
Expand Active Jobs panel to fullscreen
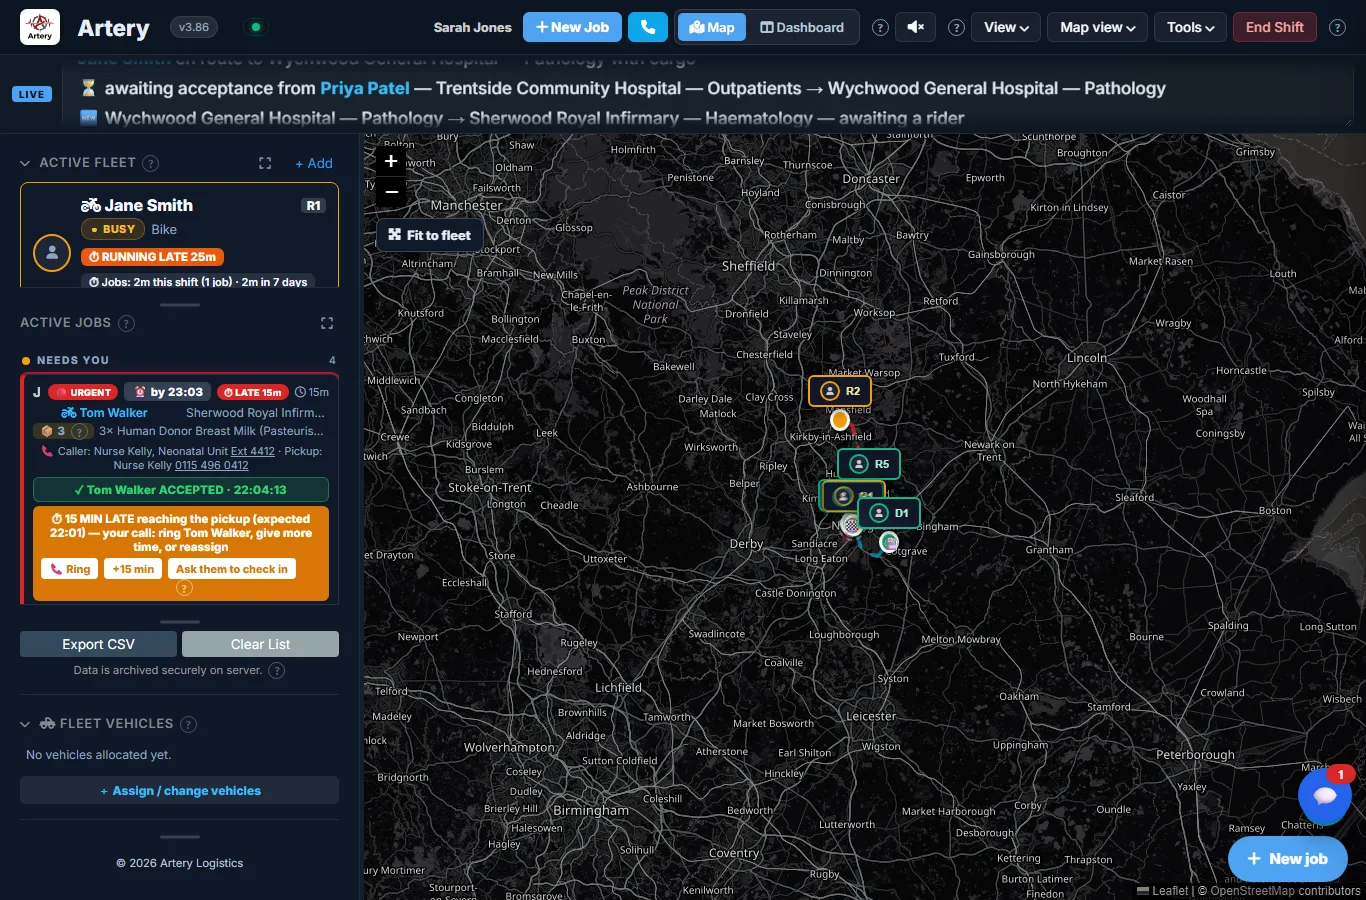point(327,323)
